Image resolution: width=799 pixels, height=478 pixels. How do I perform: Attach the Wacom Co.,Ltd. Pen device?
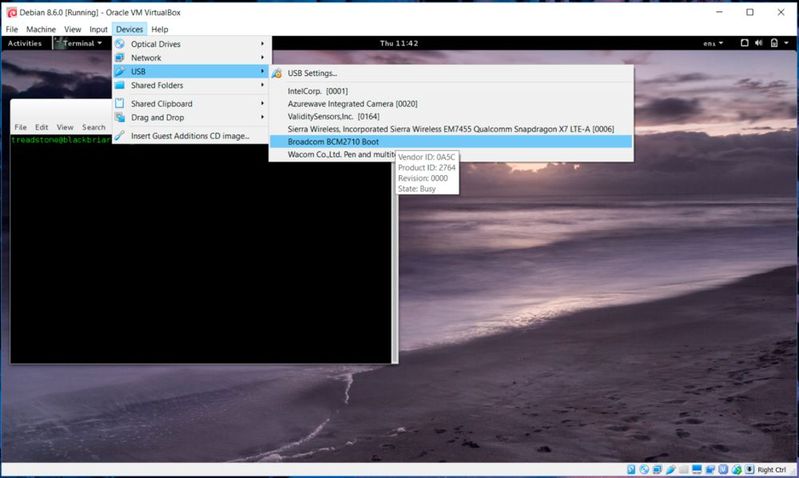click(x=451, y=154)
